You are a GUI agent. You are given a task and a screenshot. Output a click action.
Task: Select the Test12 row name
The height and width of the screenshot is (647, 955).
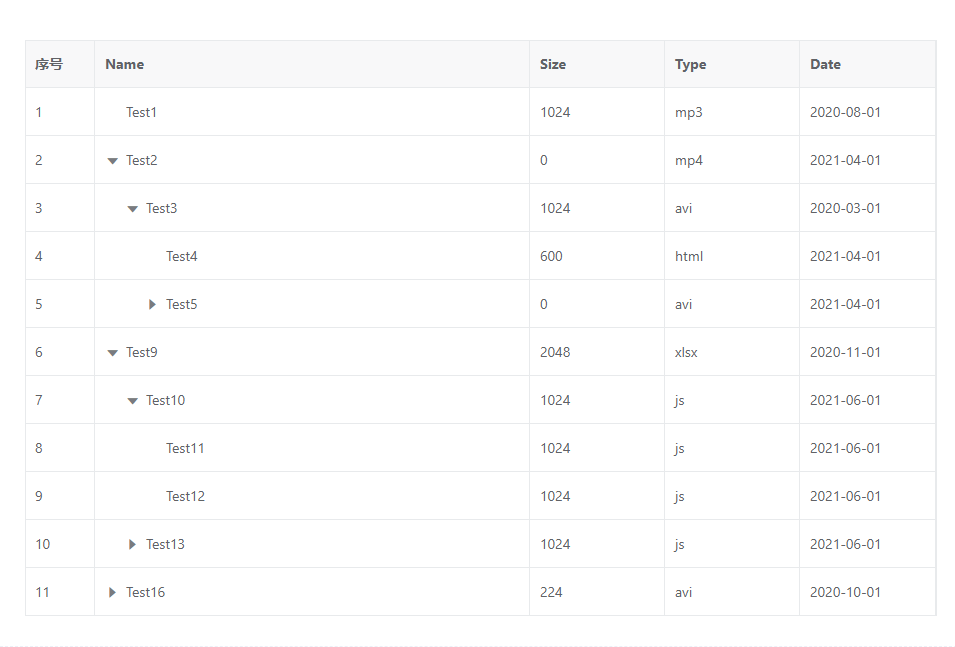click(x=185, y=496)
